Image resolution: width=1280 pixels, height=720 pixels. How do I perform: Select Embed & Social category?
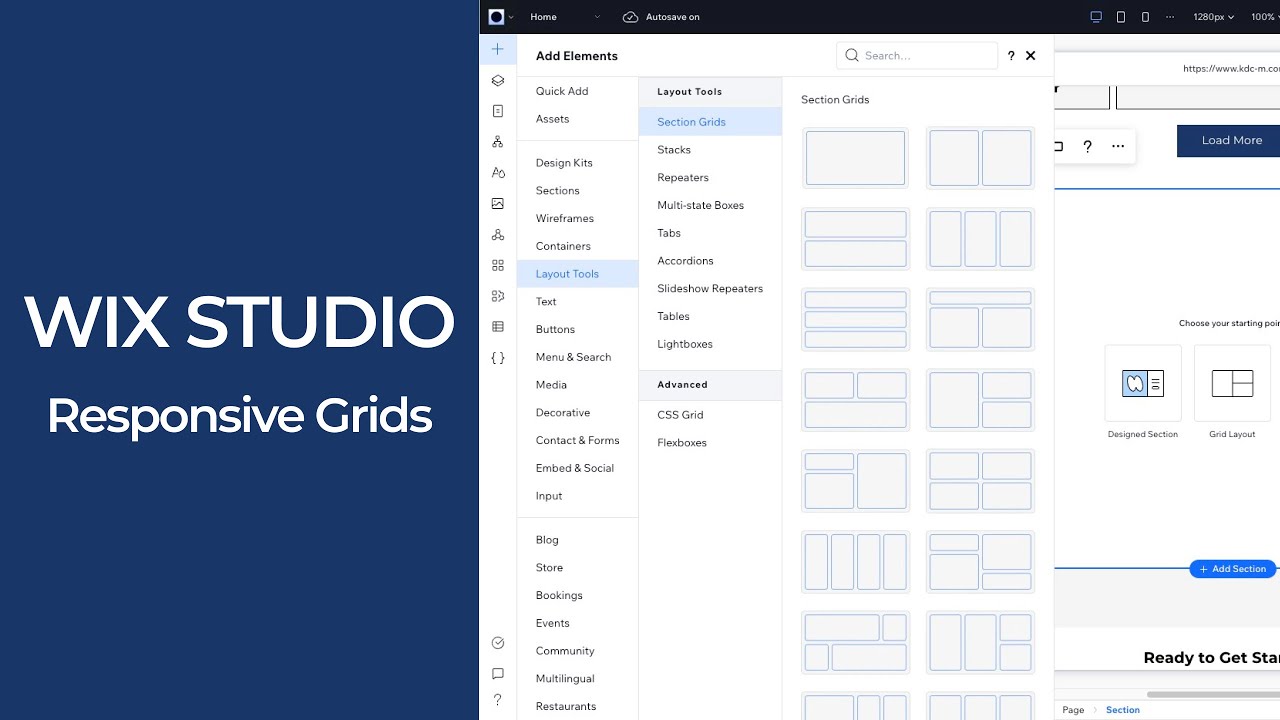click(x=574, y=468)
